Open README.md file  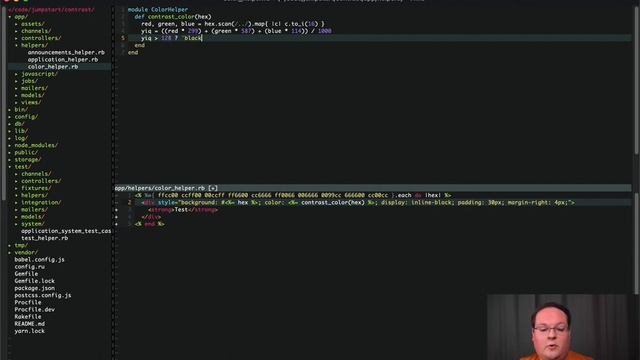pos(29,324)
